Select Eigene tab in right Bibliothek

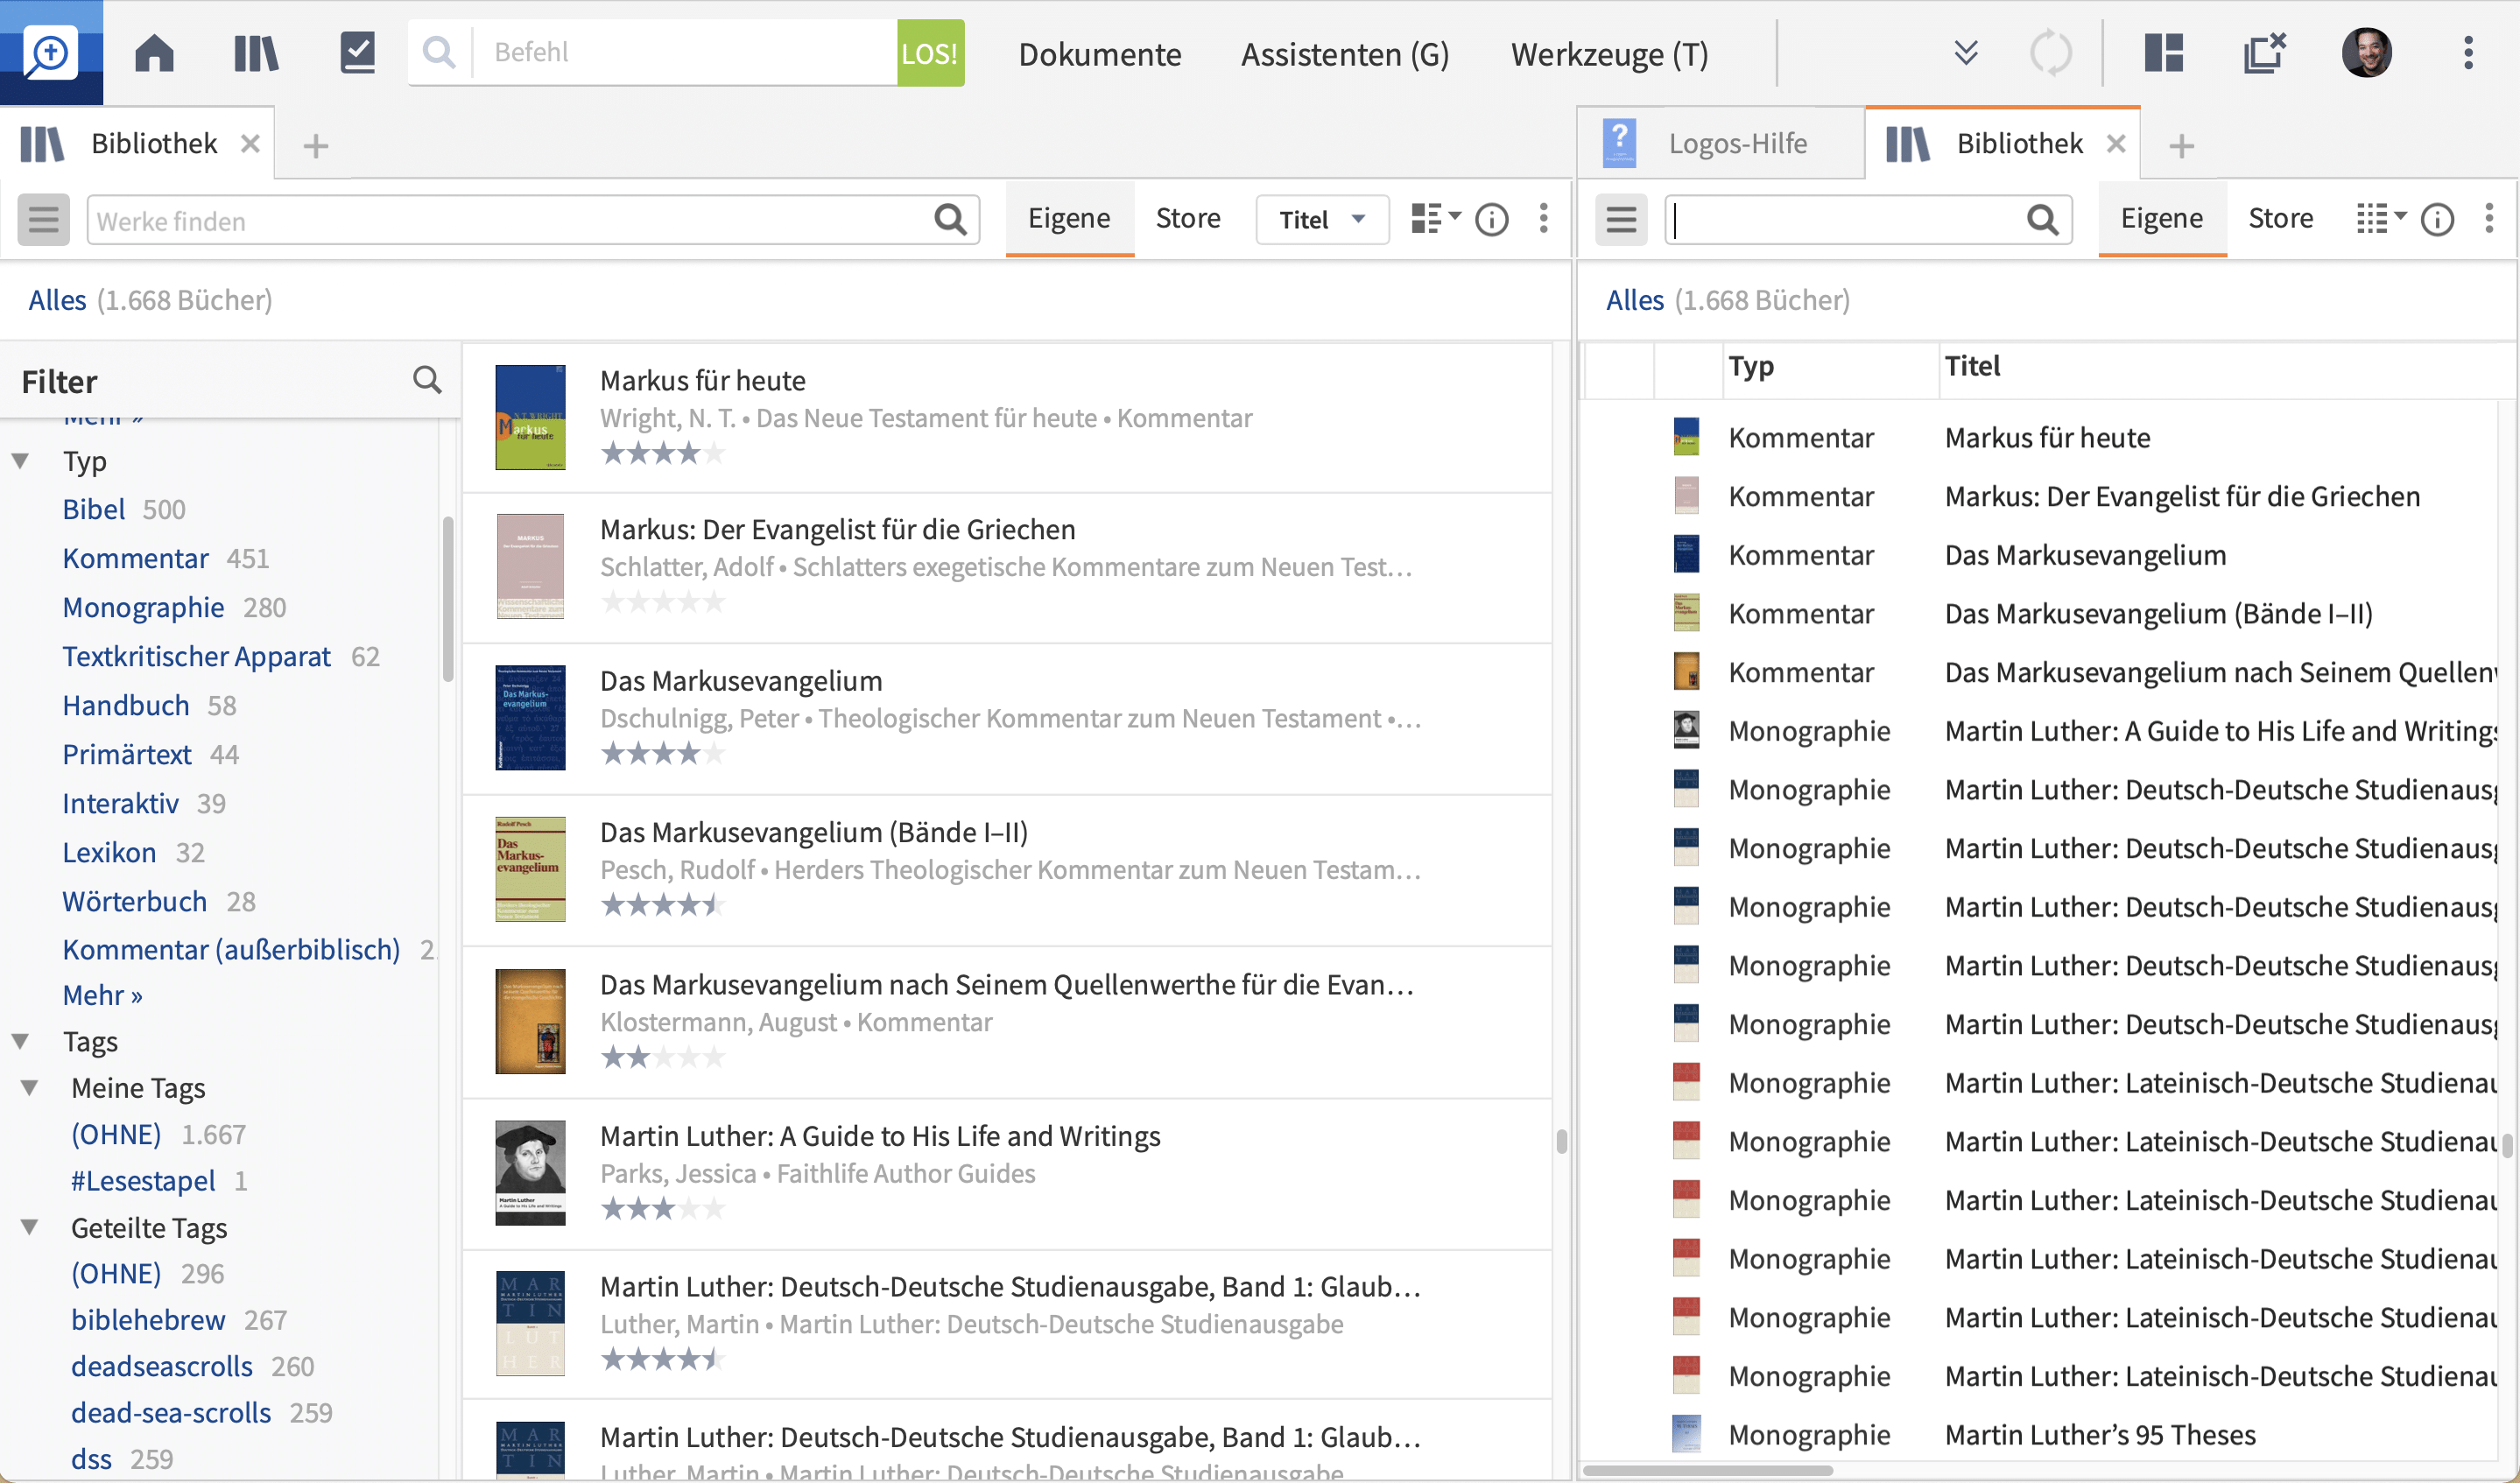click(2162, 218)
